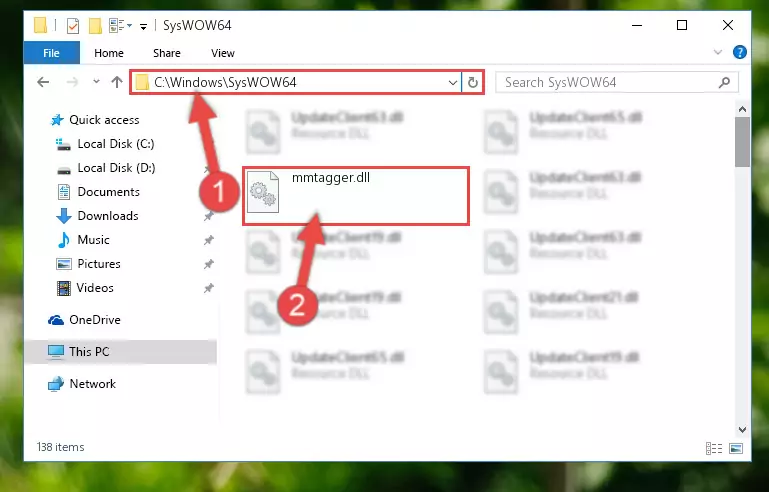Click the address bar path C:\Windows\SysWOW64
The image size is (769, 492).
pos(225,82)
